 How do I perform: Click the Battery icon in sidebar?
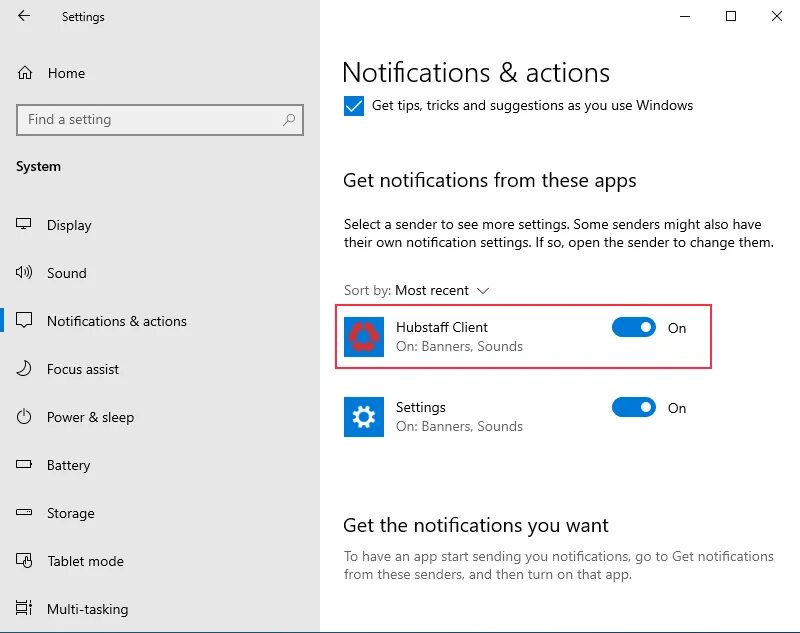pyautogui.click(x=23, y=464)
